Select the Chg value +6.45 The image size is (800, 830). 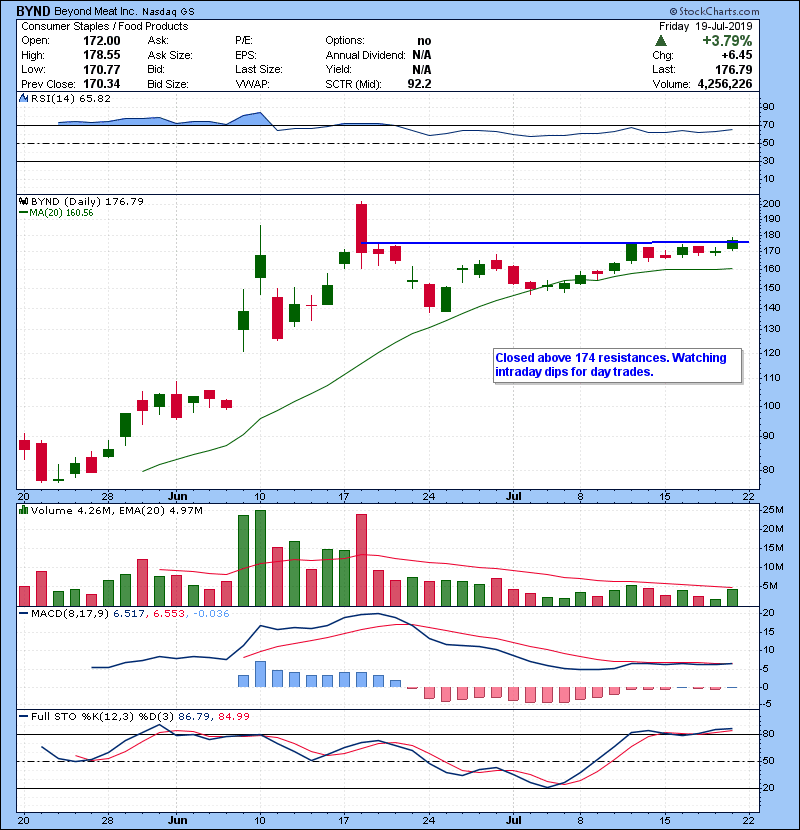736,55
